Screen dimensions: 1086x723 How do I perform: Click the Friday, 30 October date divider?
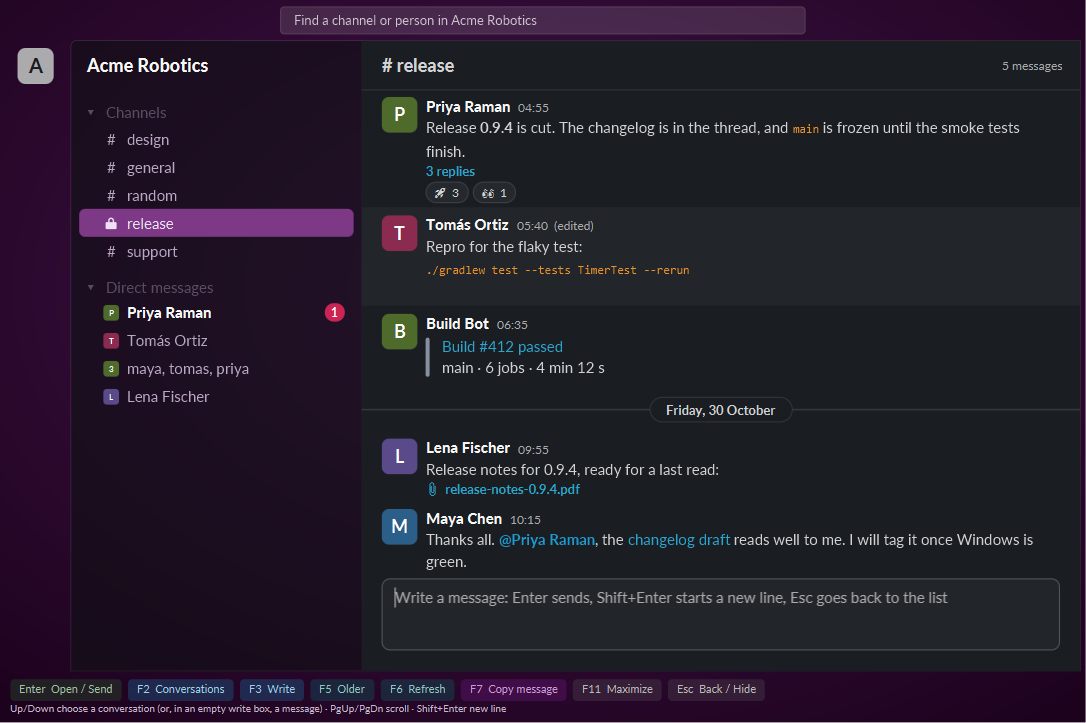click(x=720, y=411)
